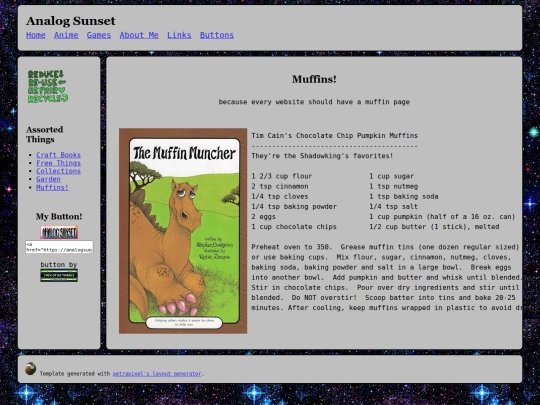540x405 pixels.
Task: Follow the petrapixel's layout generator link
Action: pyautogui.click(x=157, y=374)
